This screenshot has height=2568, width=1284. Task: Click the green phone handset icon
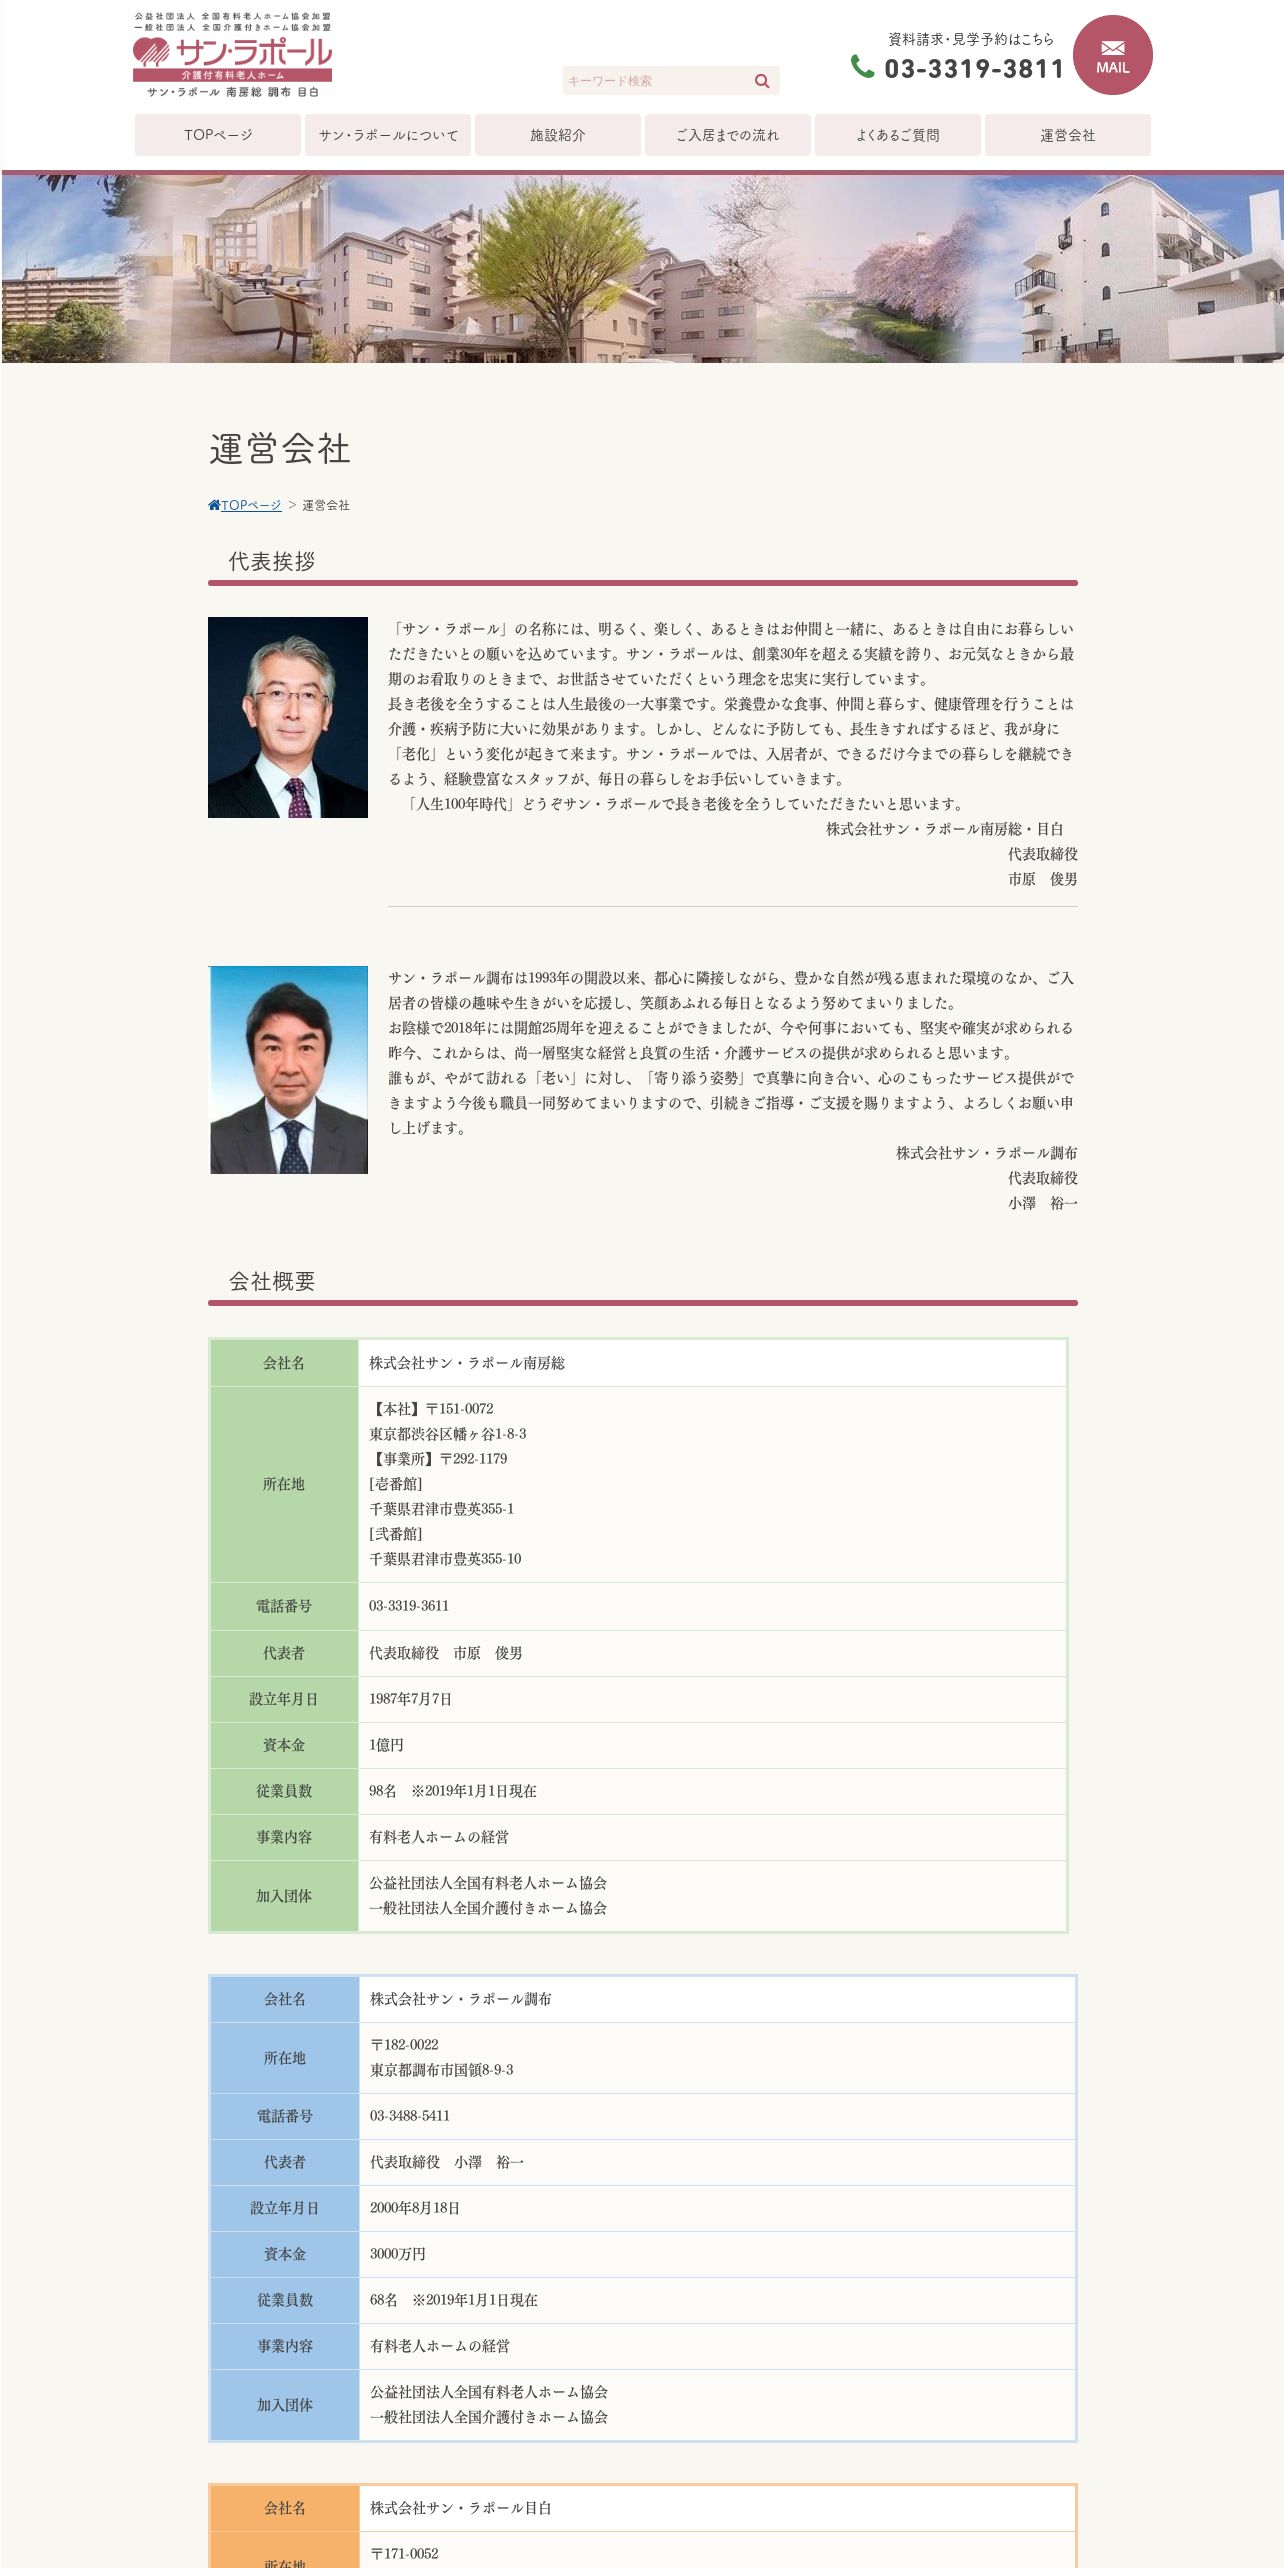coord(862,66)
